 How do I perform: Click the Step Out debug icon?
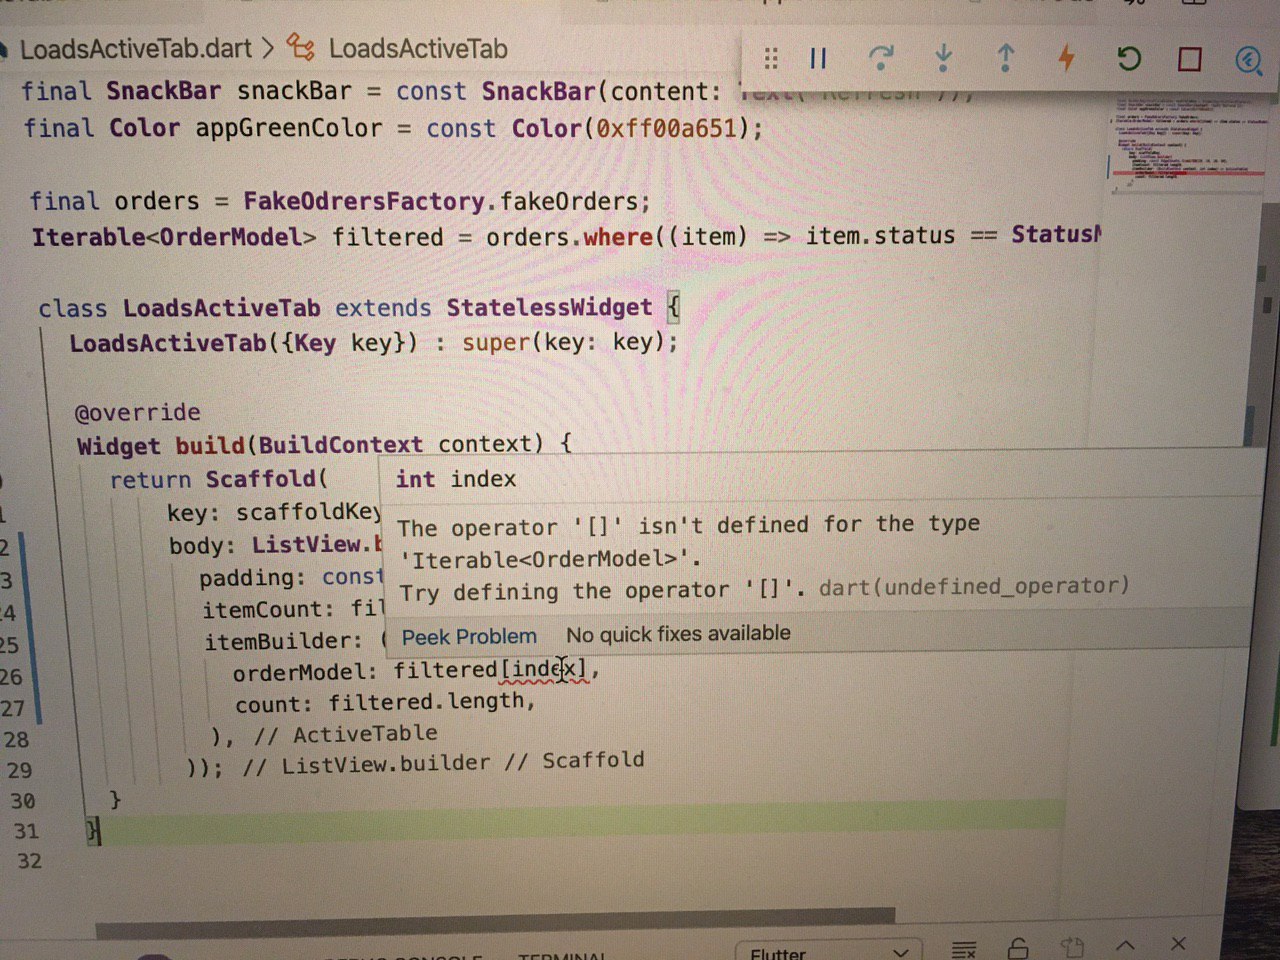[x=1005, y=59]
